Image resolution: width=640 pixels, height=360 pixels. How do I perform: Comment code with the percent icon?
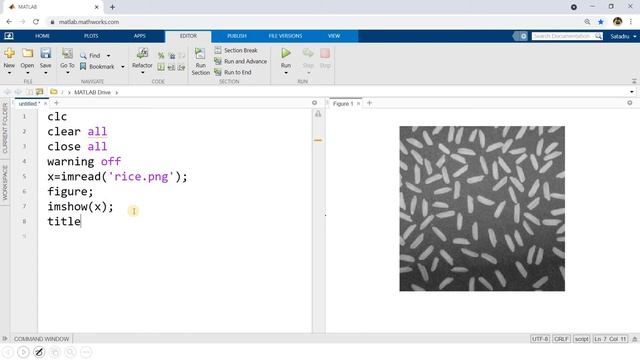click(161, 56)
